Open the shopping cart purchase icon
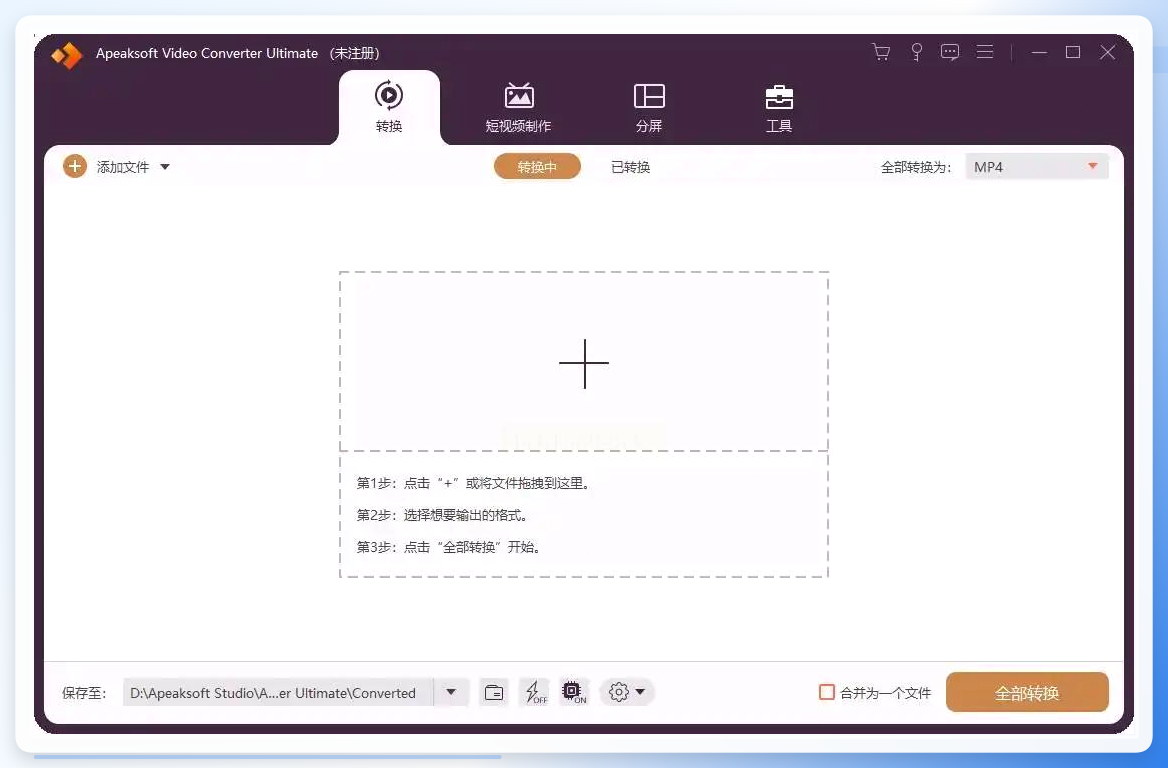Screen dimensions: 1168x768 coord(881,52)
